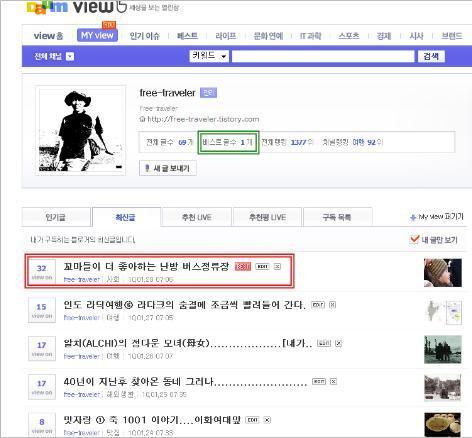Go to the 스포츠 section

coord(349,36)
